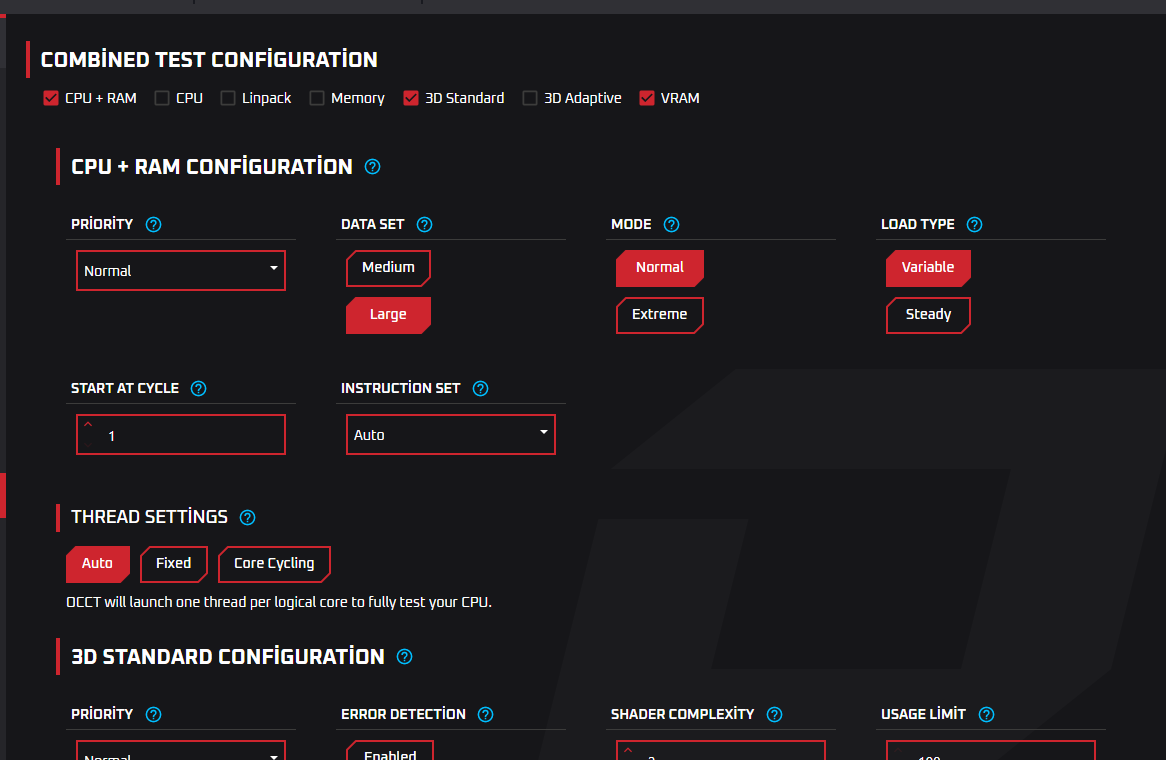
Task: Click the Start At Cycle number field
Action: [190, 436]
